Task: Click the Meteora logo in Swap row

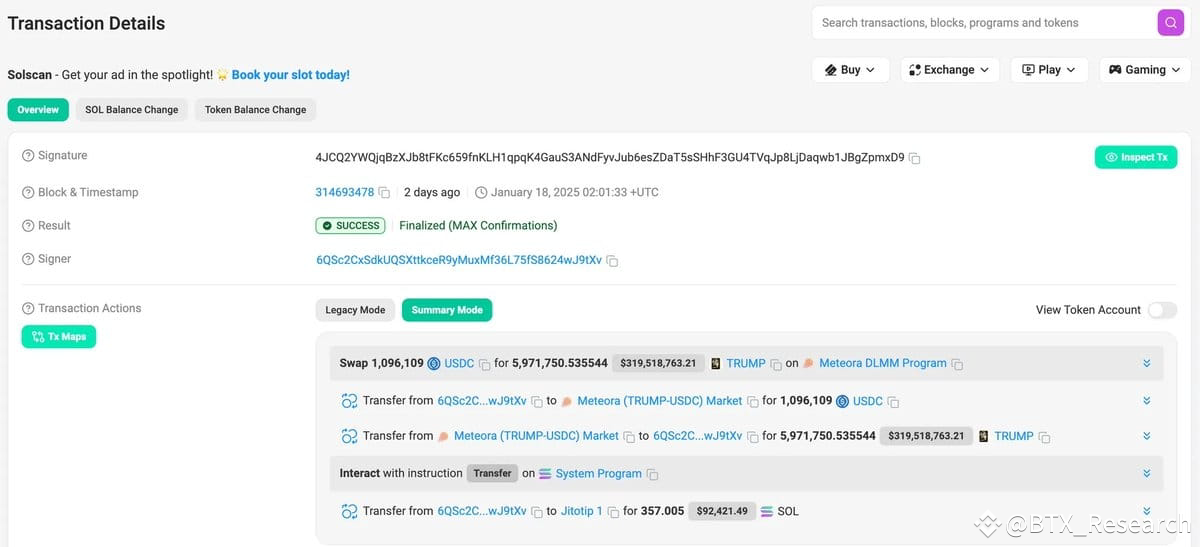Action: pos(808,363)
